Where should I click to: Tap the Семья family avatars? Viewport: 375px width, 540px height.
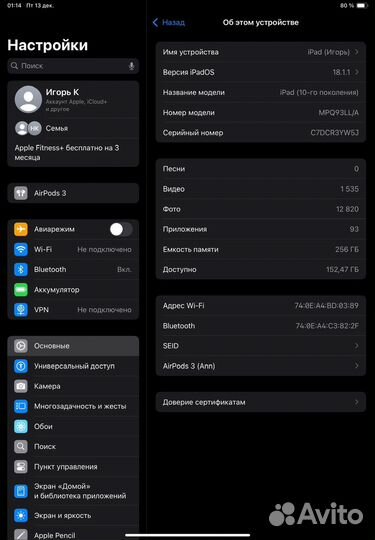[x=28, y=128]
